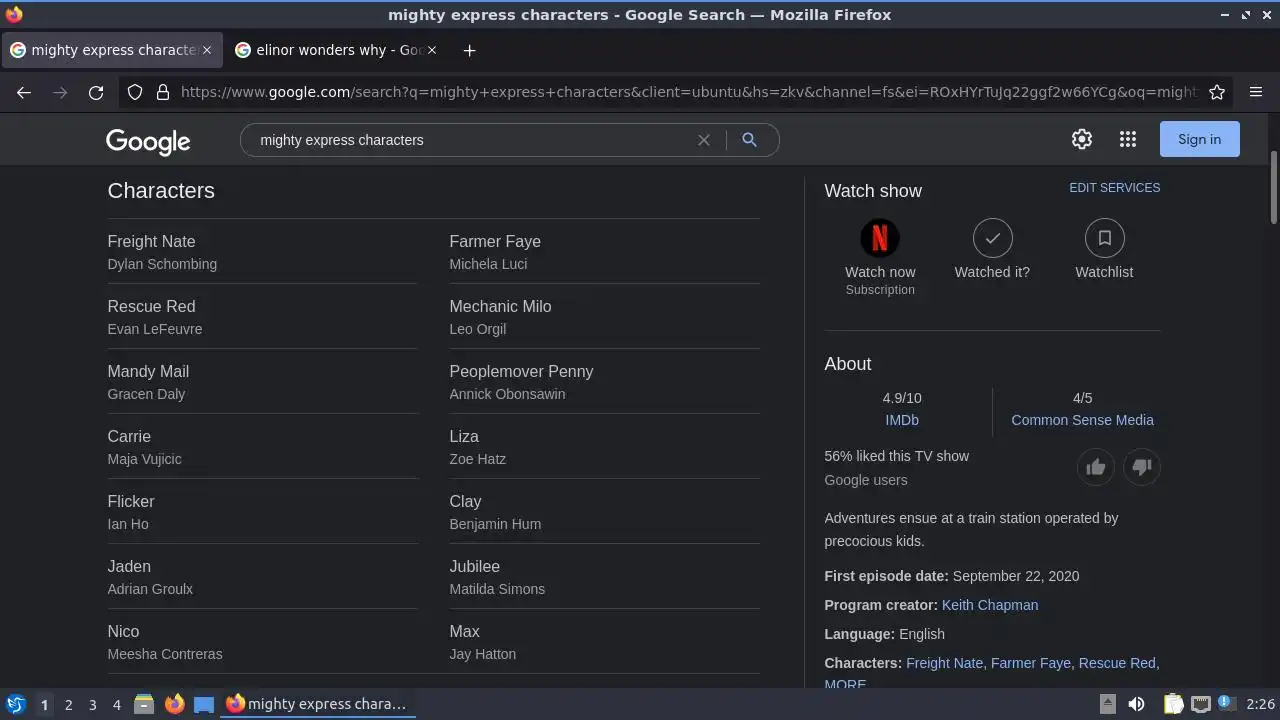Select character Peoplemover Penny

(521, 371)
